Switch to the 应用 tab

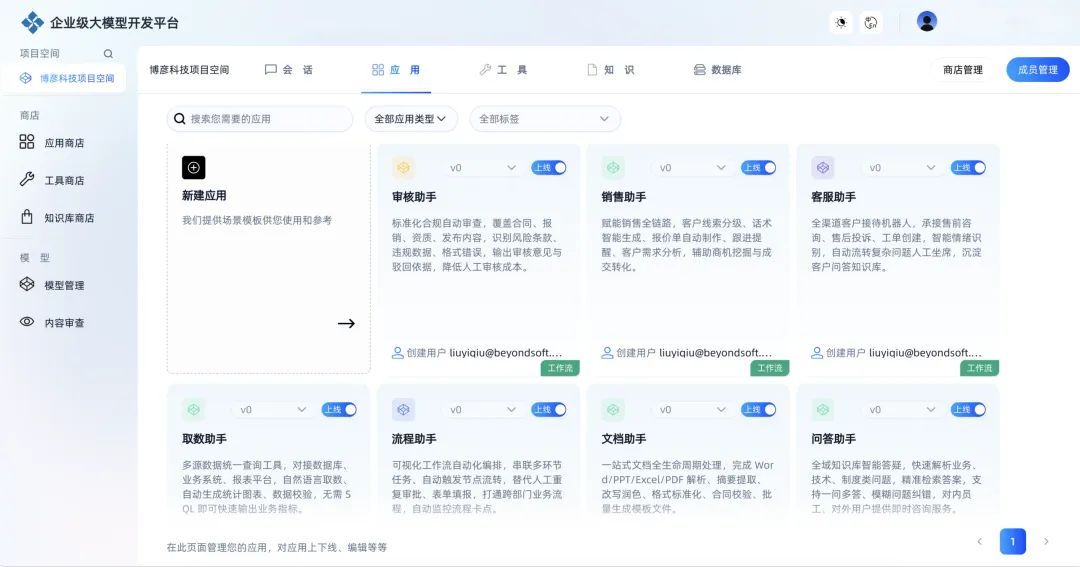[x=396, y=70]
